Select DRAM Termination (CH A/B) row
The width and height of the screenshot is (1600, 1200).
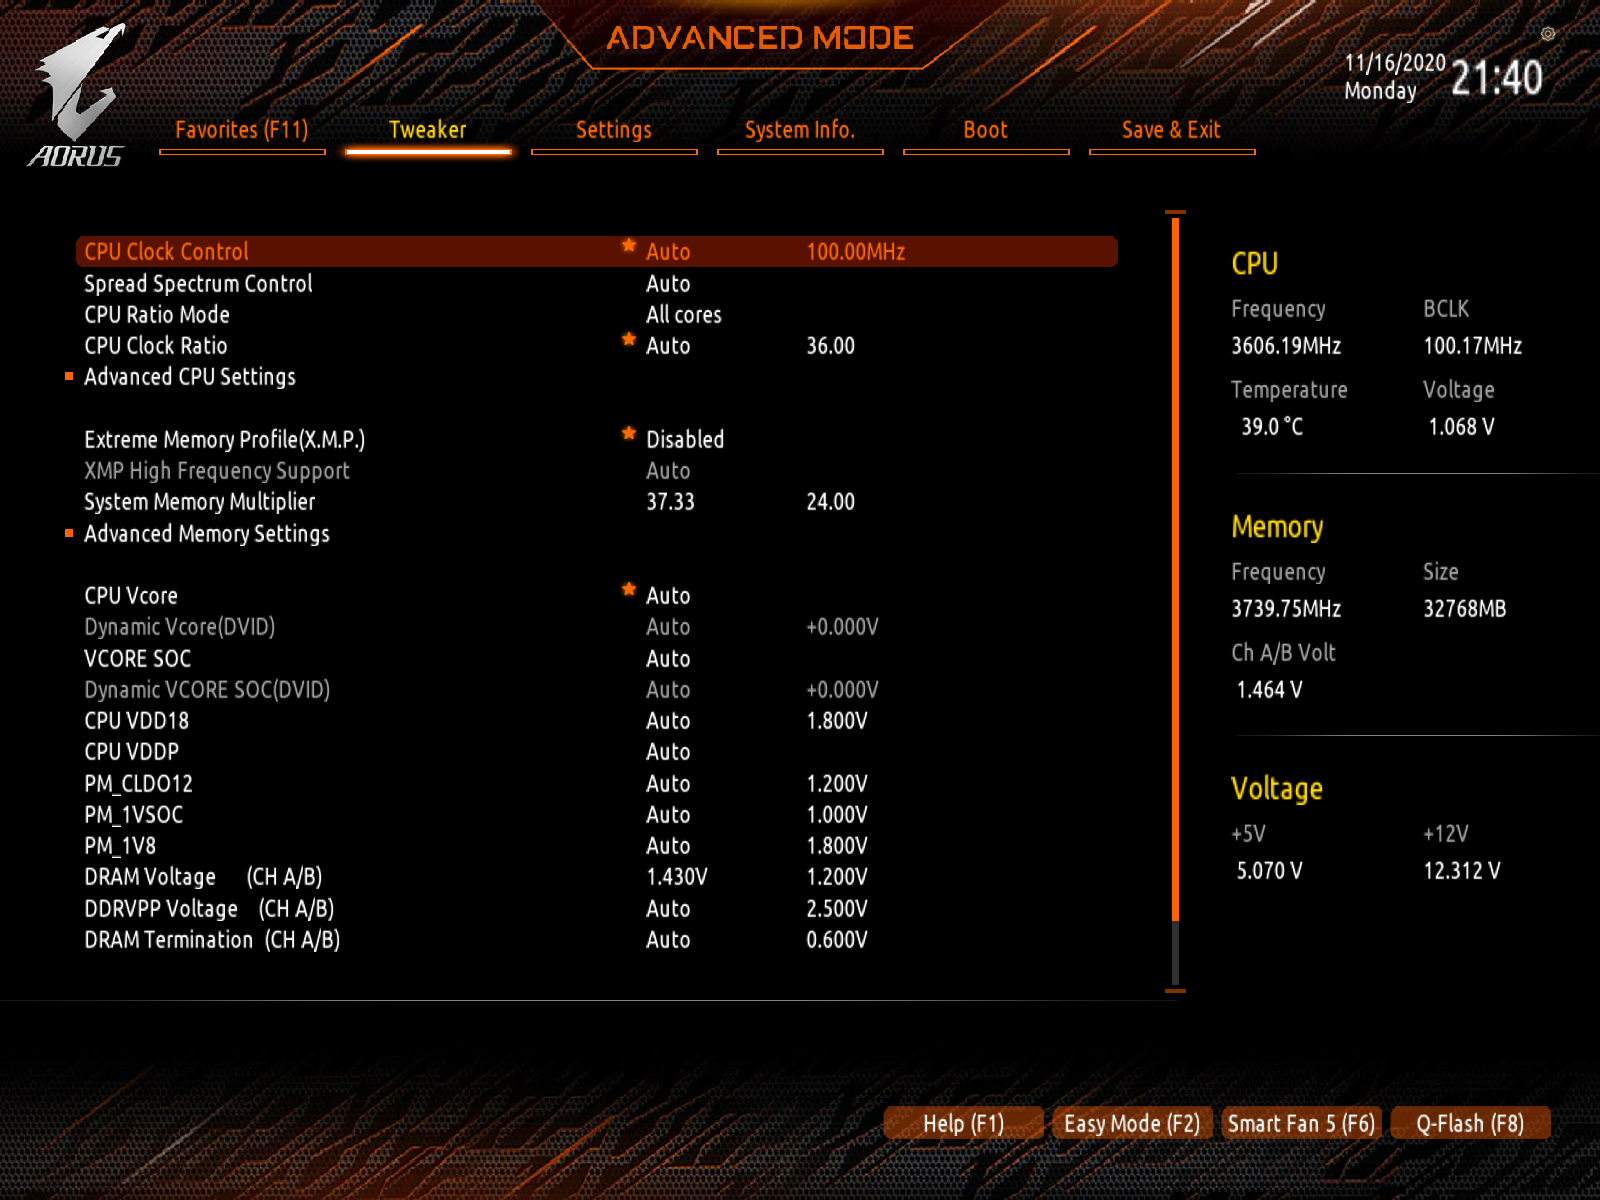(596, 940)
